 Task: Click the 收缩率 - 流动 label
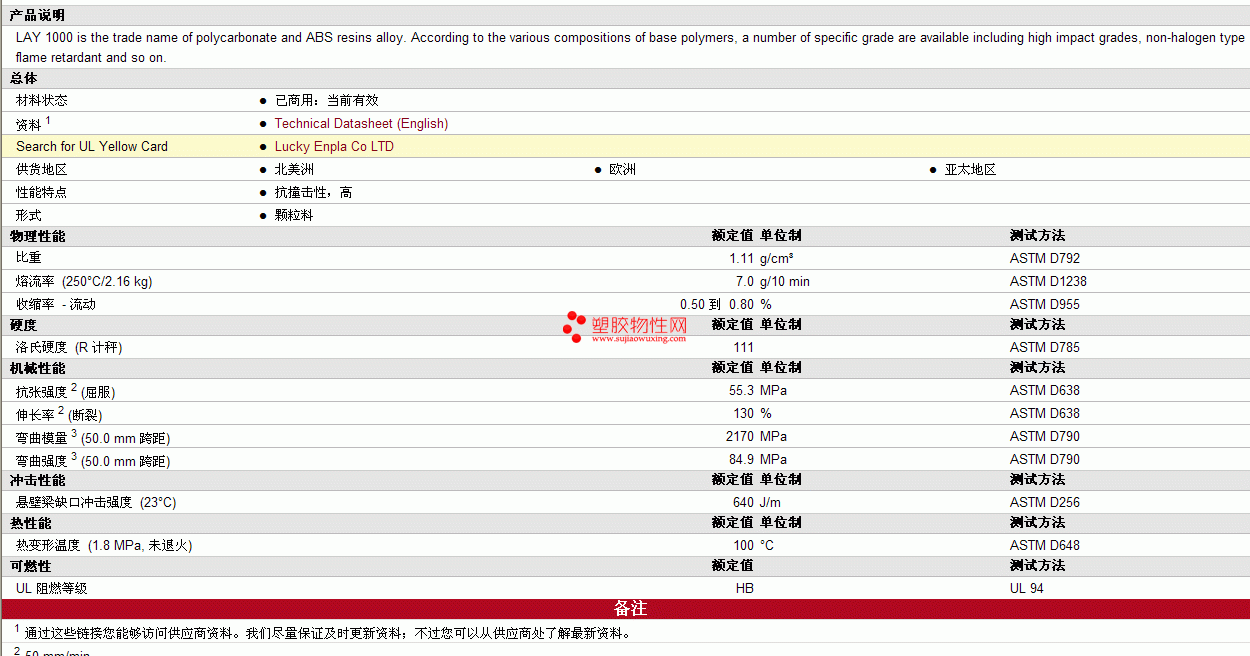click(56, 305)
